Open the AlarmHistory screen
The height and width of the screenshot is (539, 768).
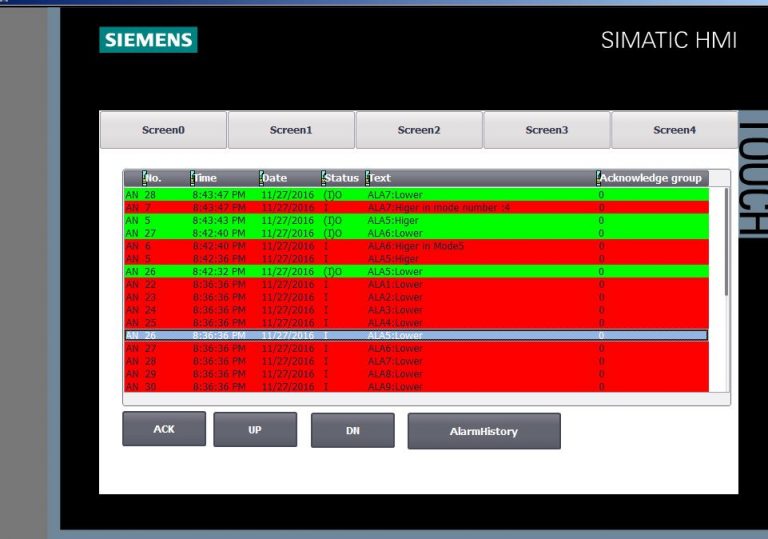pyautogui.click(x=484, y=431)
